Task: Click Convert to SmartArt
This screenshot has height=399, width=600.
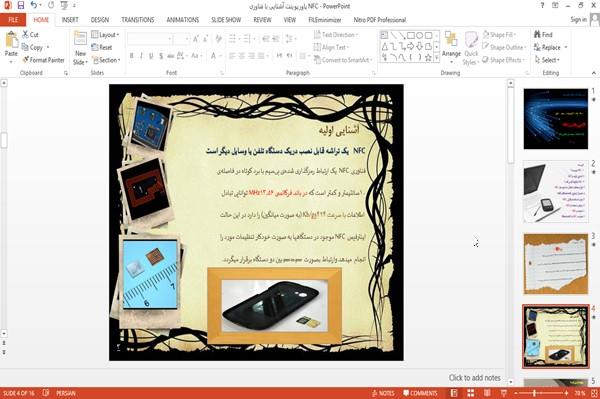Action: tap(343, 60)
